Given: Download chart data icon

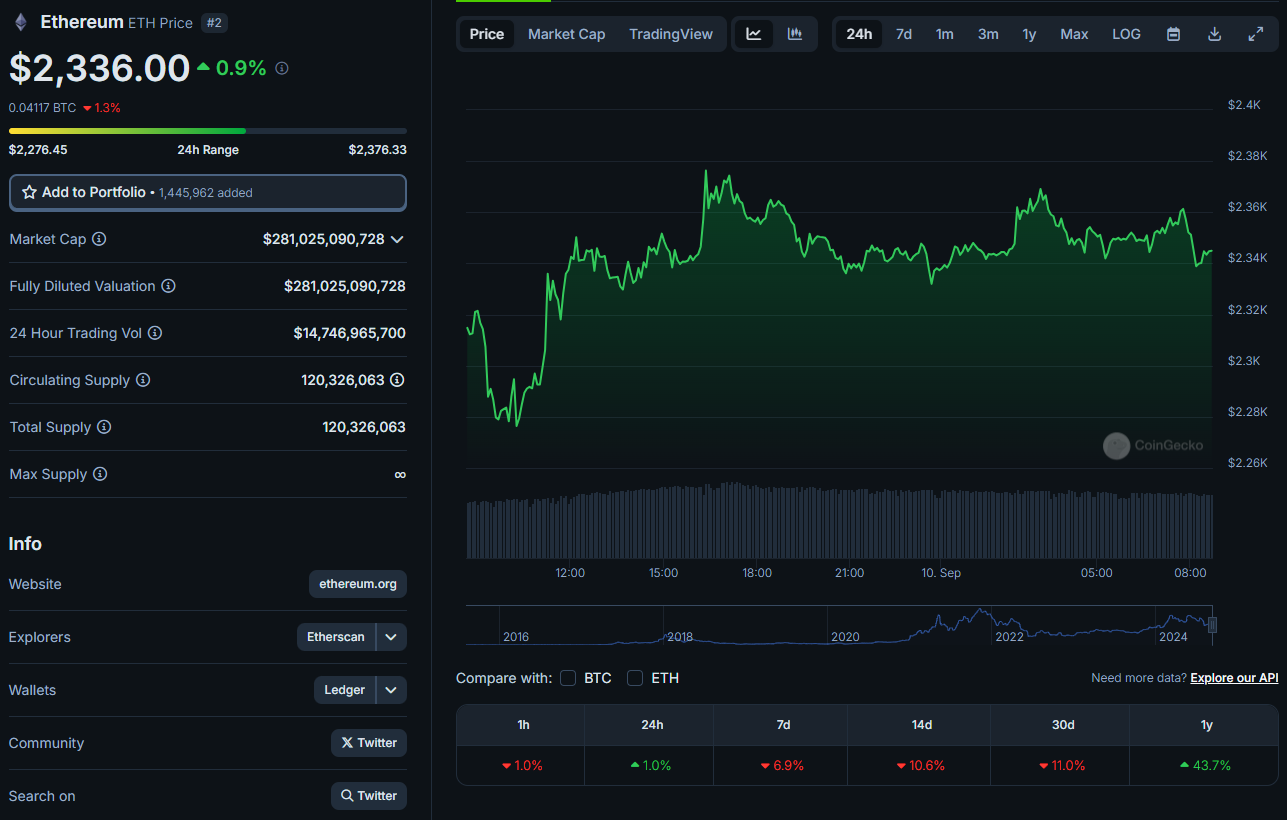Looking at the screenshot, I should pyautogui.click(x=1215, y=34).
